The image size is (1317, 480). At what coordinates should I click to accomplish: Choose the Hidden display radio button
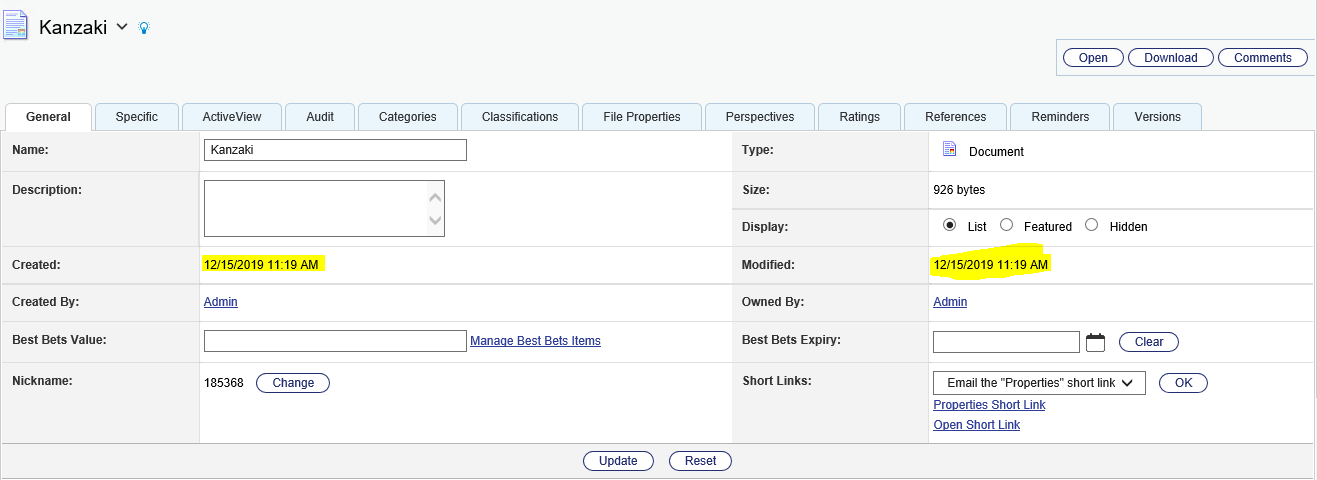point(1092,225)
